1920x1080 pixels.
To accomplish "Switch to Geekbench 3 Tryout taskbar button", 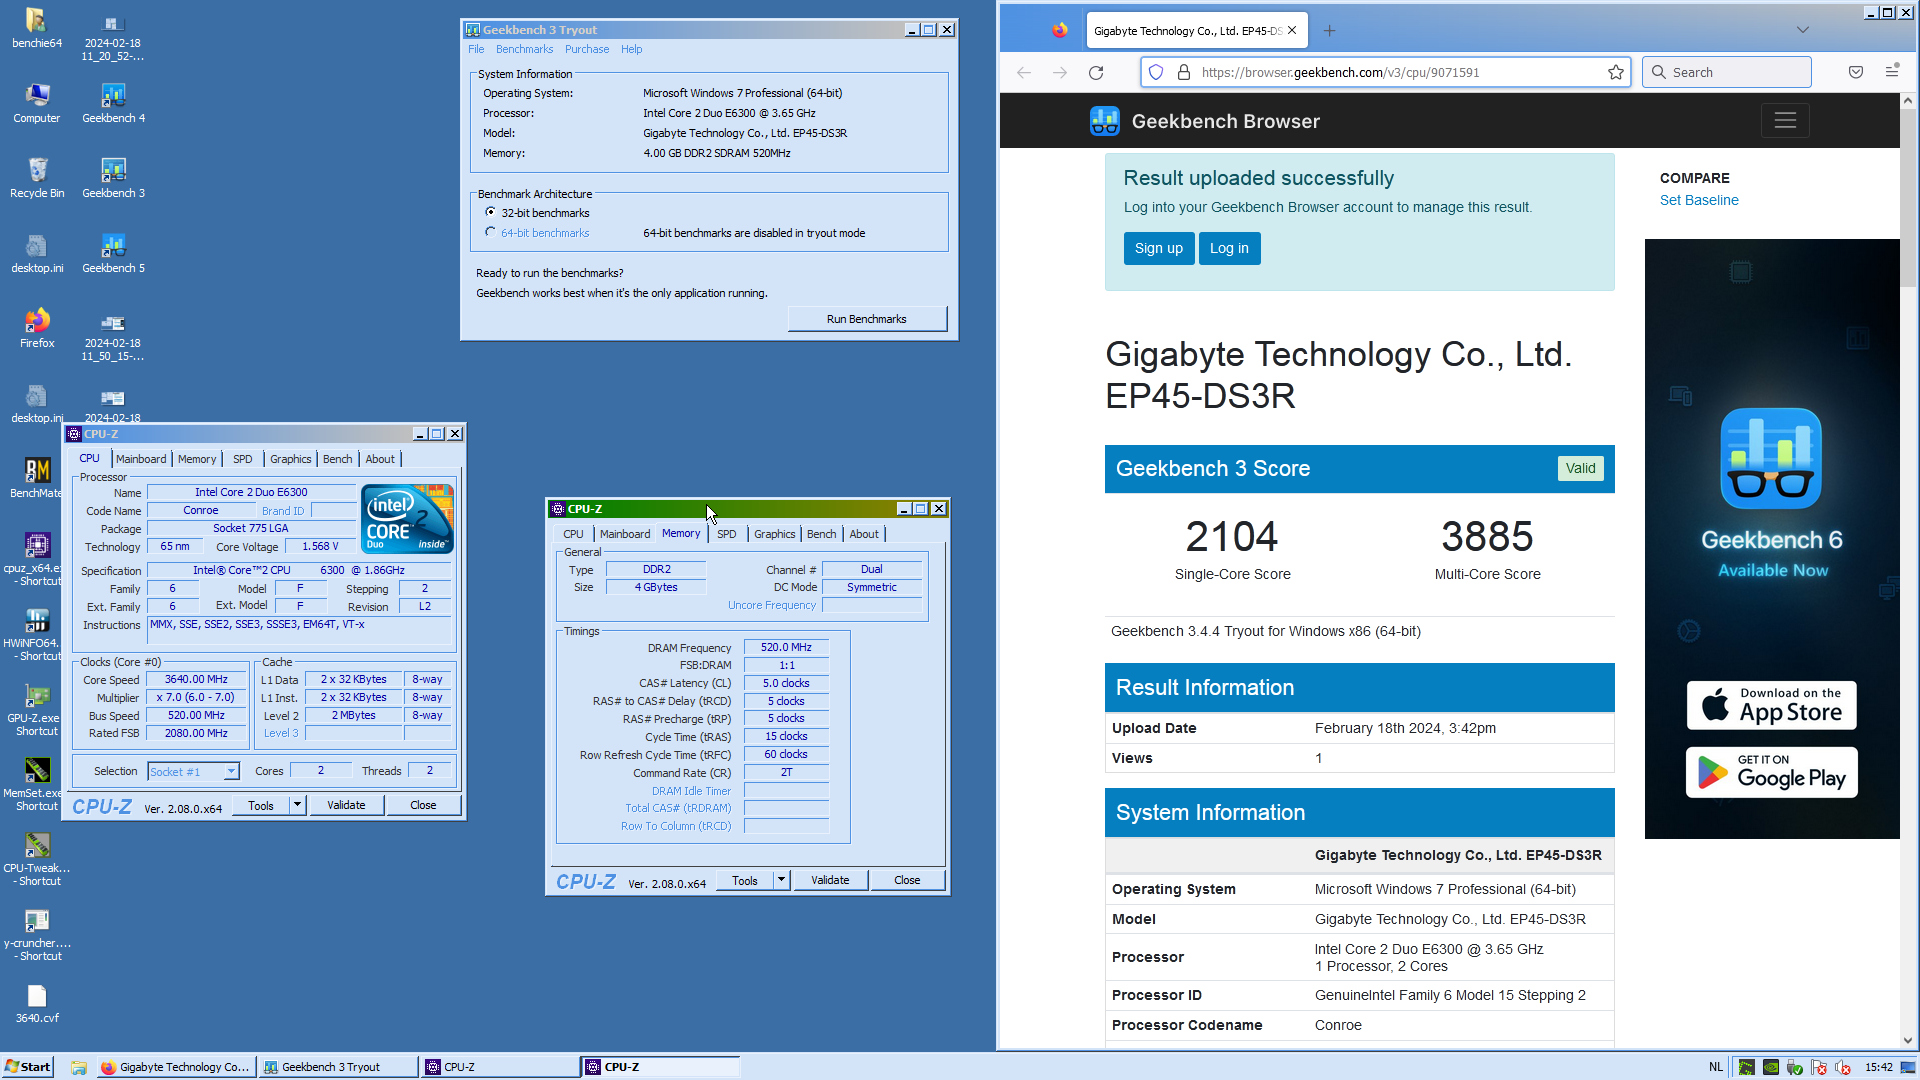I will tap(338, 1067).
